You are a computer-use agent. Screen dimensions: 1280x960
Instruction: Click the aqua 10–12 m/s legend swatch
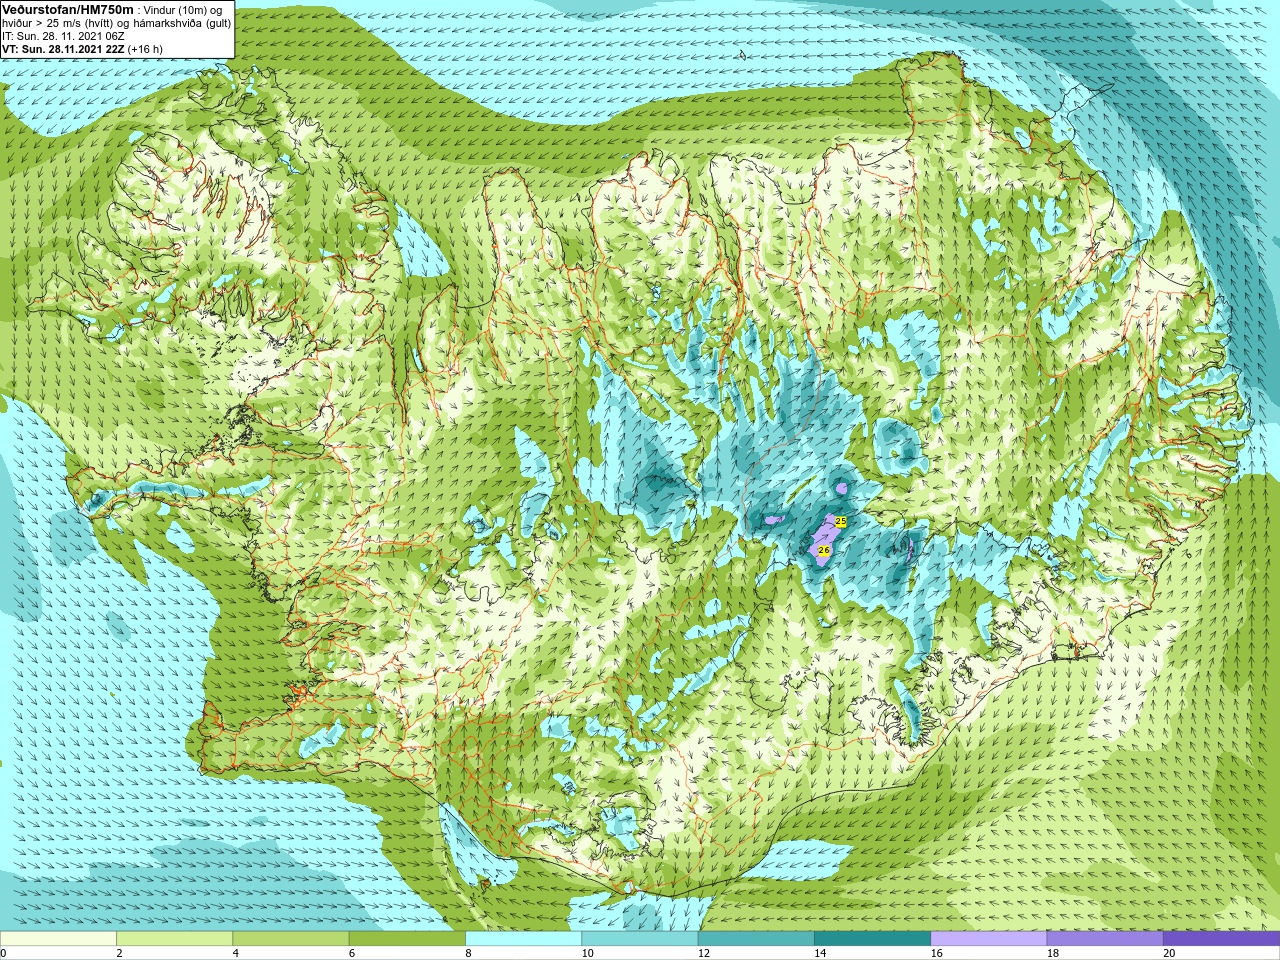[640, 939]
